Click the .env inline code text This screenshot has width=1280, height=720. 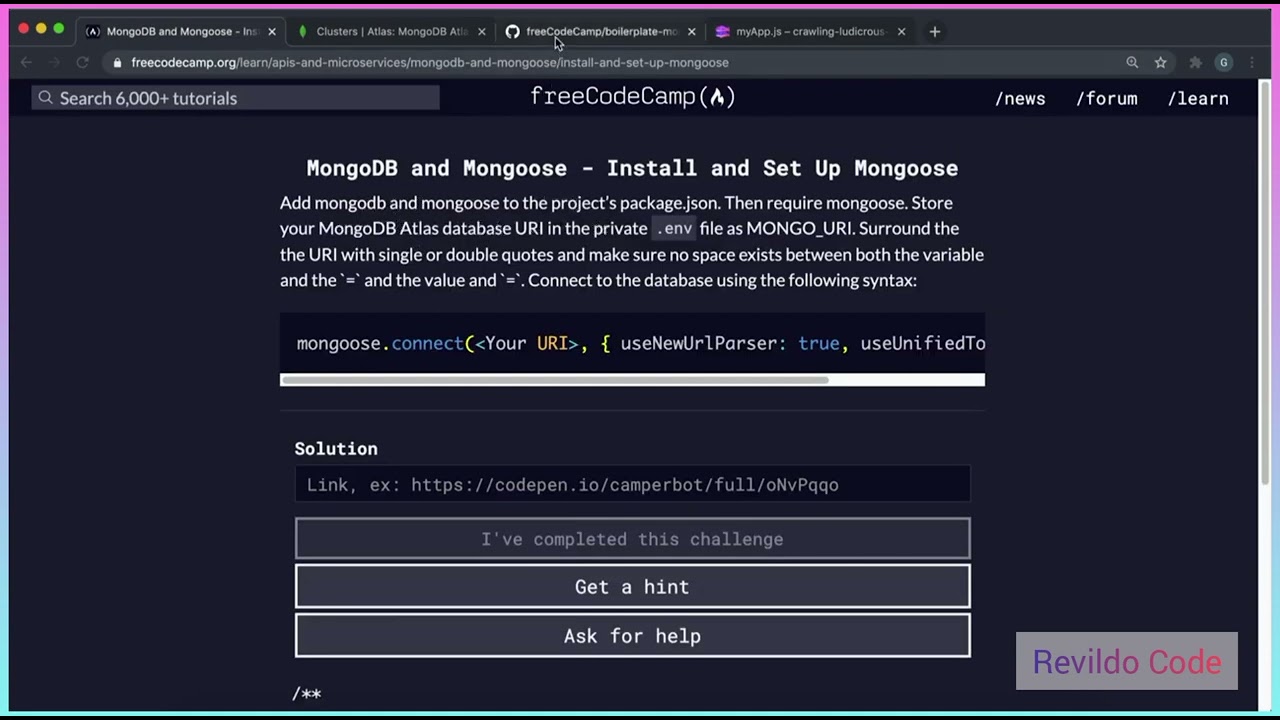pyautogui.click(x=674, y=229)
